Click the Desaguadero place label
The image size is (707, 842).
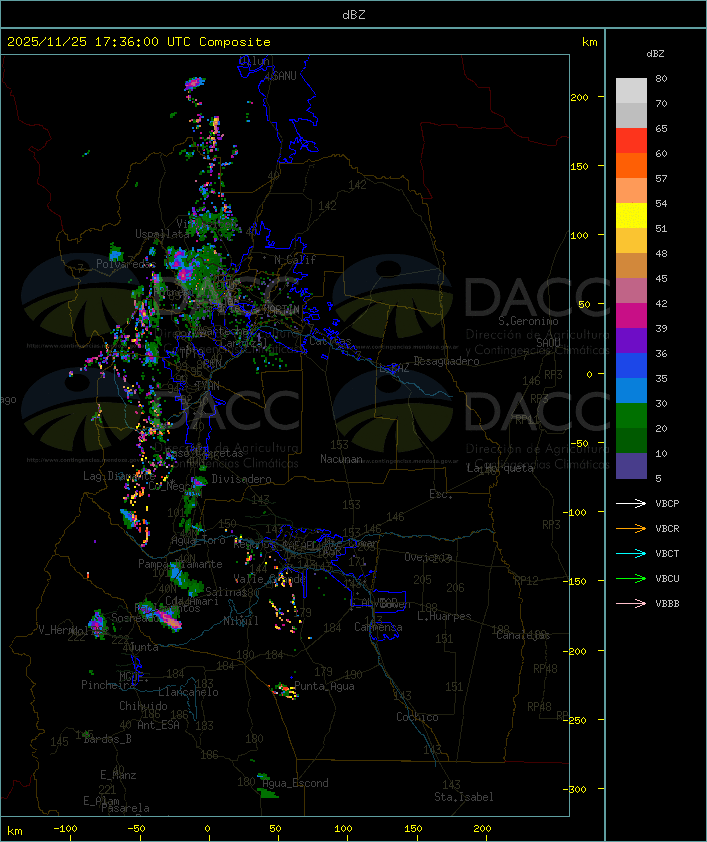(x=446, y=361)
